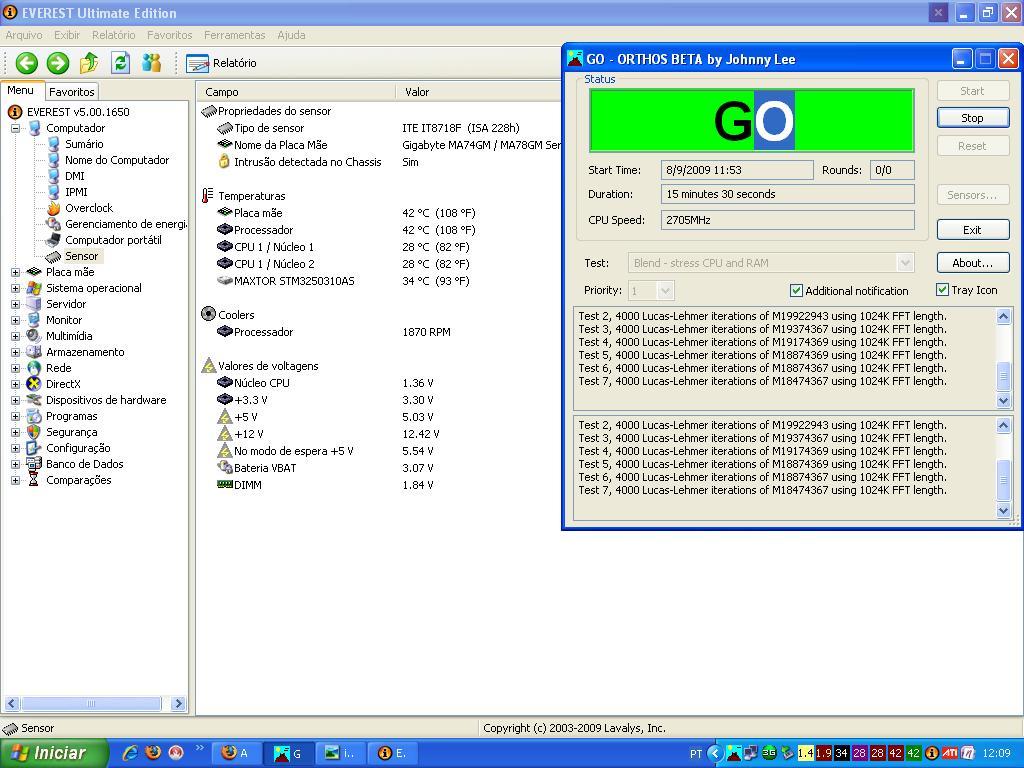
Task: Click the Iniciar start button
Action: [x=54, y=753]
